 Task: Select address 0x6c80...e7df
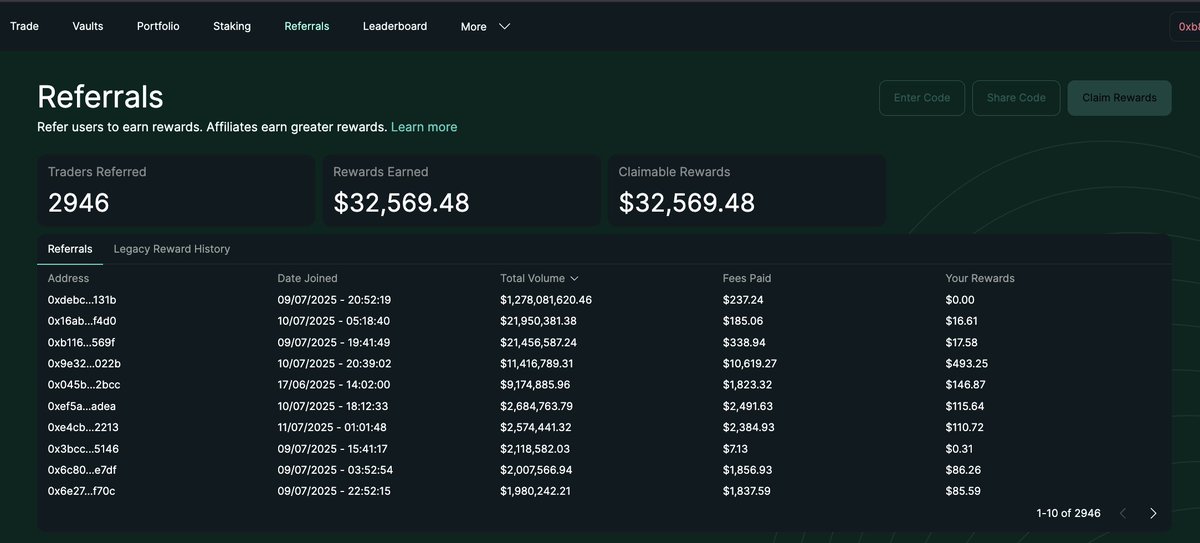(x=83, y=470)
